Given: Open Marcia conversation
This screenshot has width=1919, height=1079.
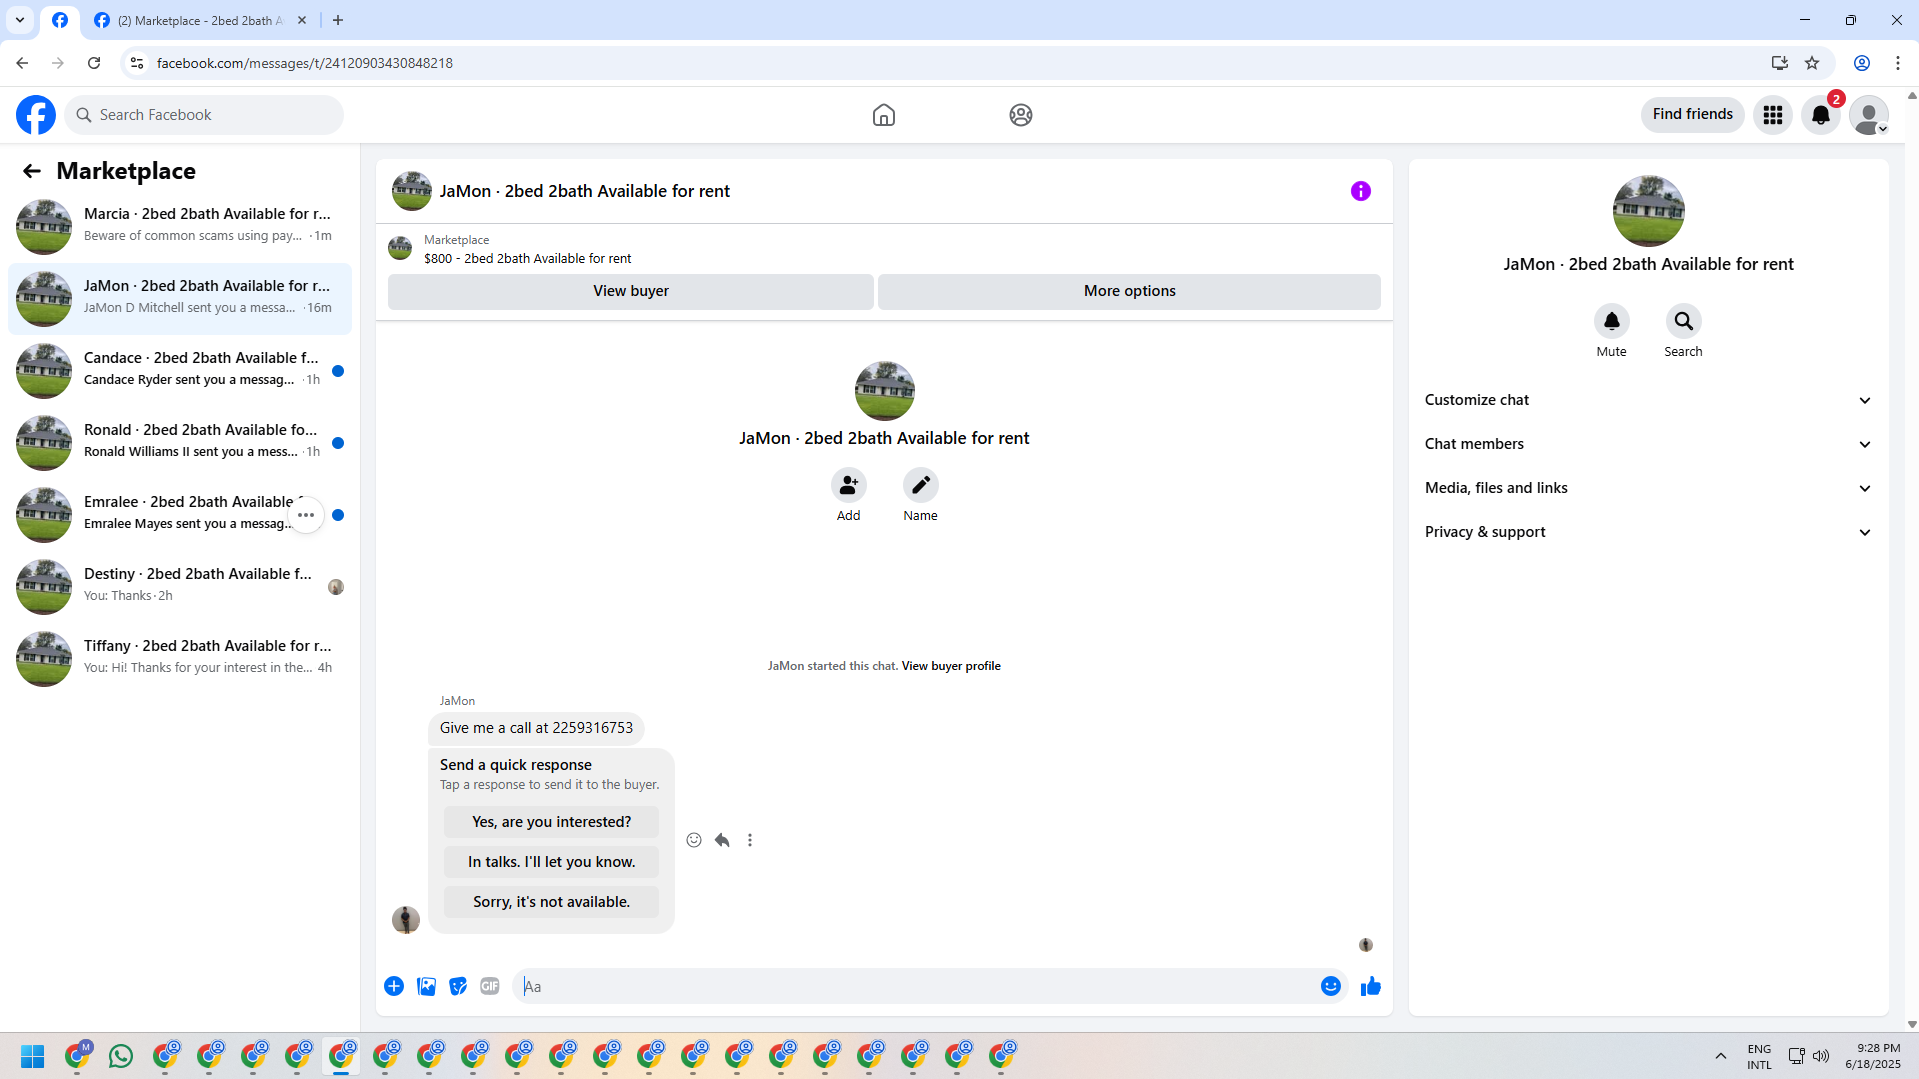Looking at the screenshot, I should pyautogui.click(x=180, y=227).
